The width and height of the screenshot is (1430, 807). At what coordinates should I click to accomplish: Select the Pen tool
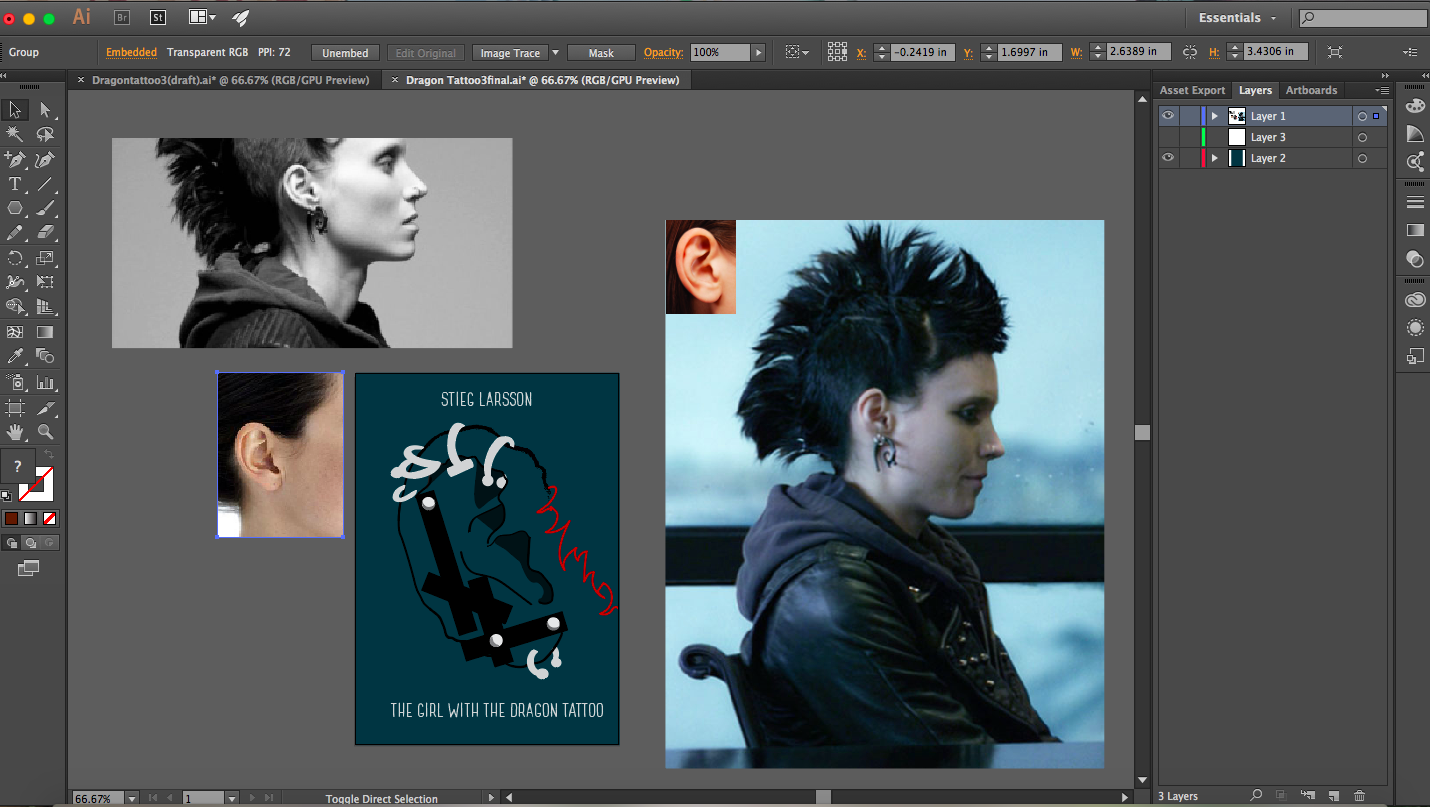(15, 159)
